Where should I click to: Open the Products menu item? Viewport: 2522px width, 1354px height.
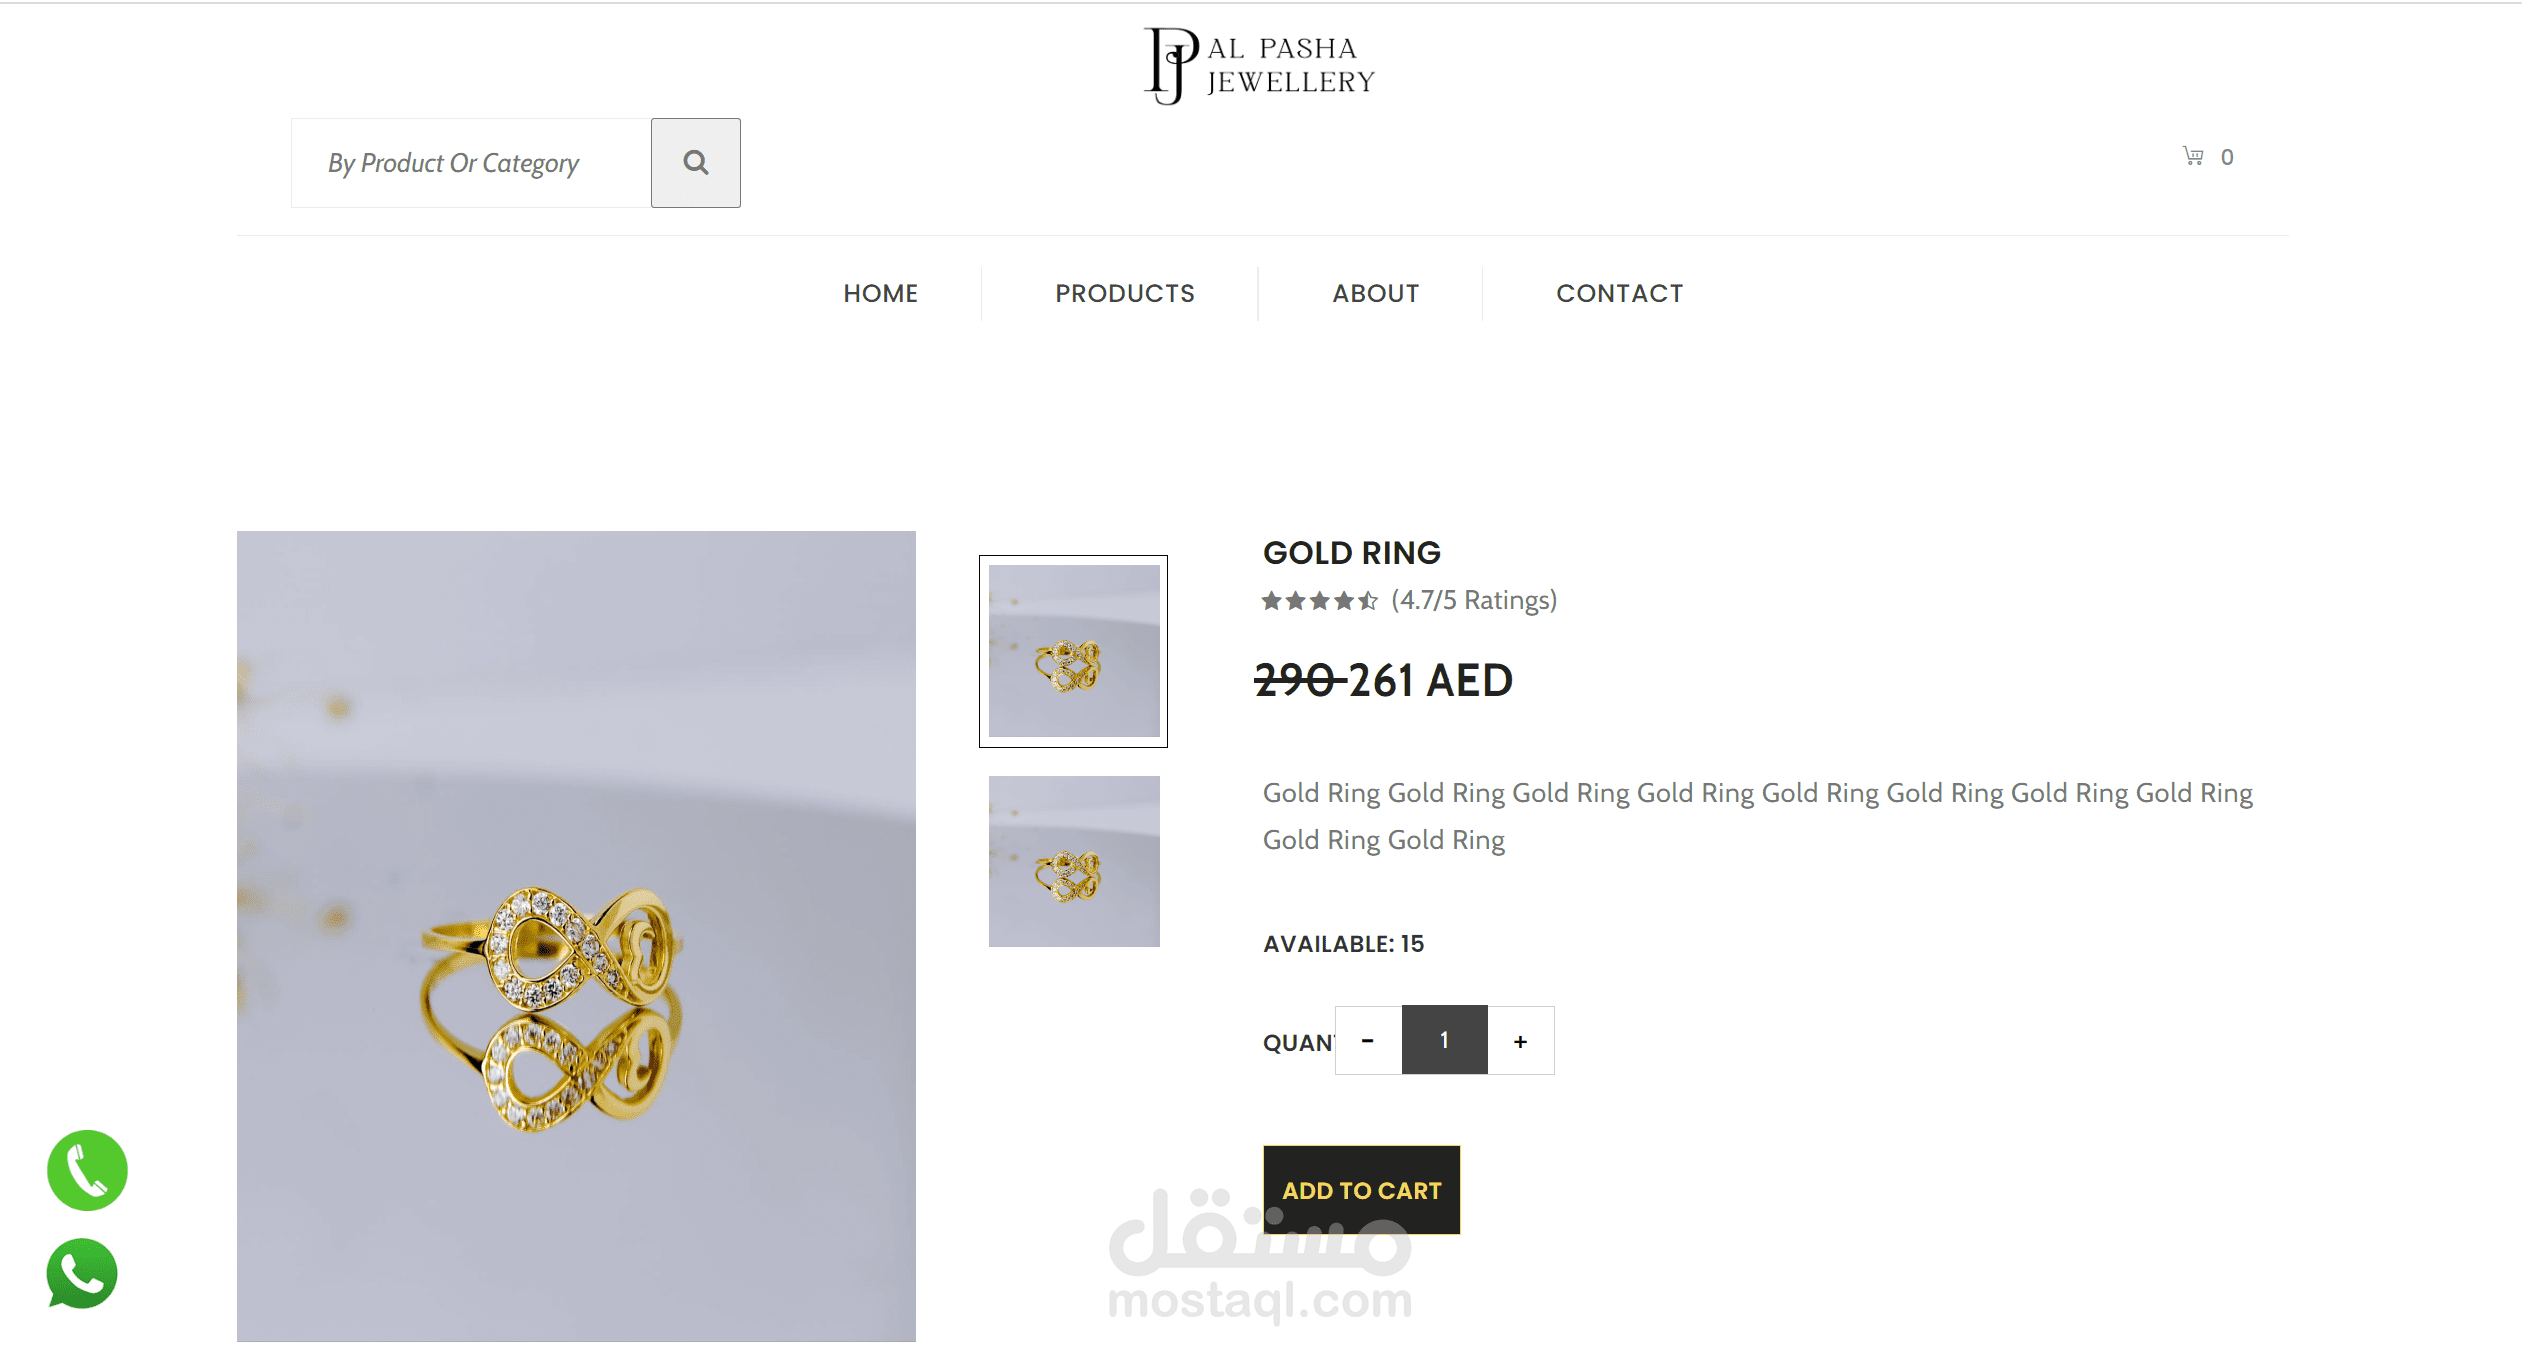click(1125, 293)
